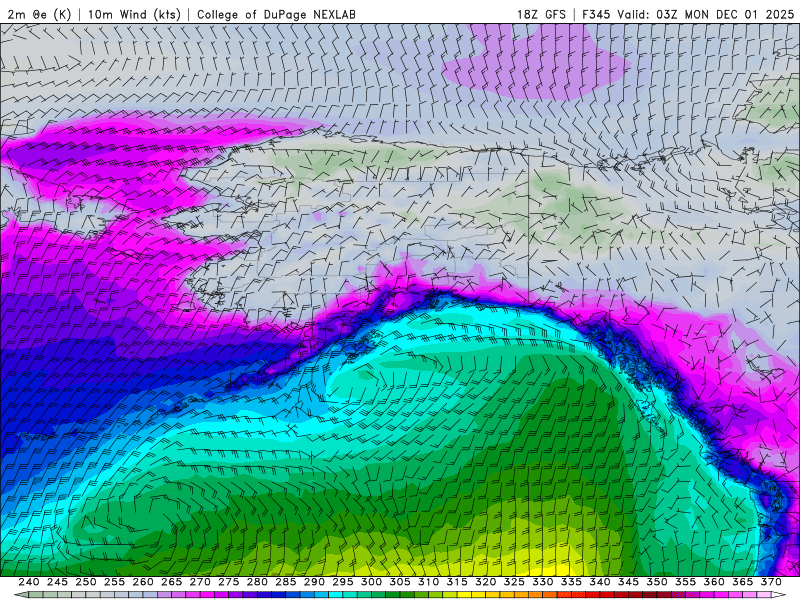Click the 365 color scale number
This screenshot has width=800, height=600.
[x=743, y=582]
